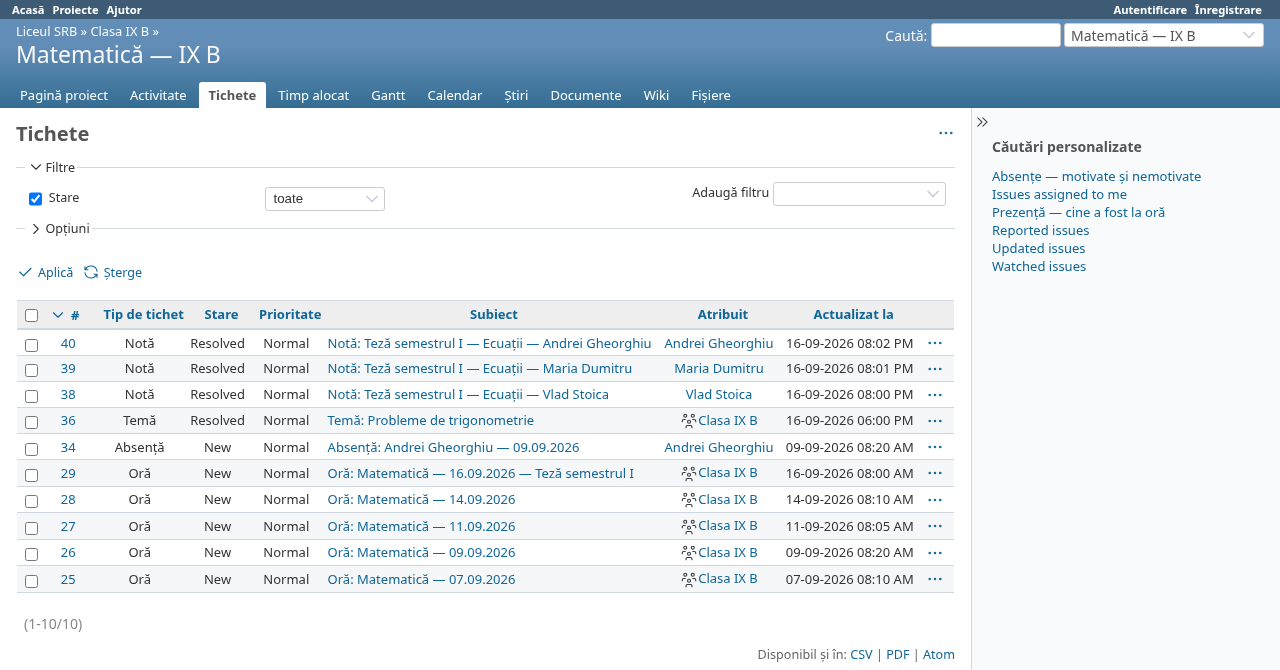Open the Calendar tab
Screen dimensions: 1280x670
pos(455,95)
